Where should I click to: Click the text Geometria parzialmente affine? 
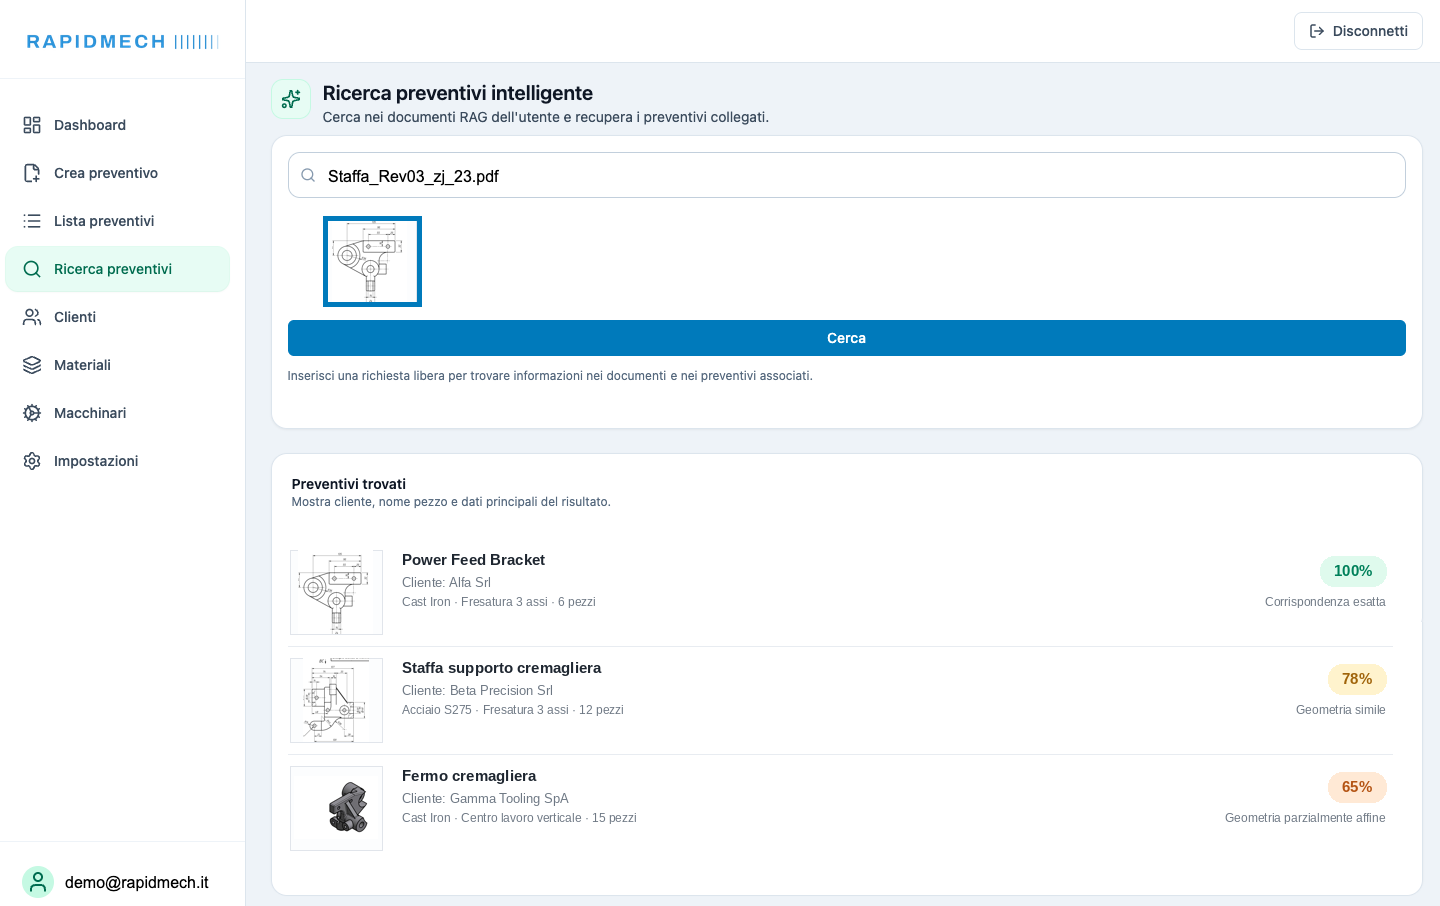point(1305,818)
